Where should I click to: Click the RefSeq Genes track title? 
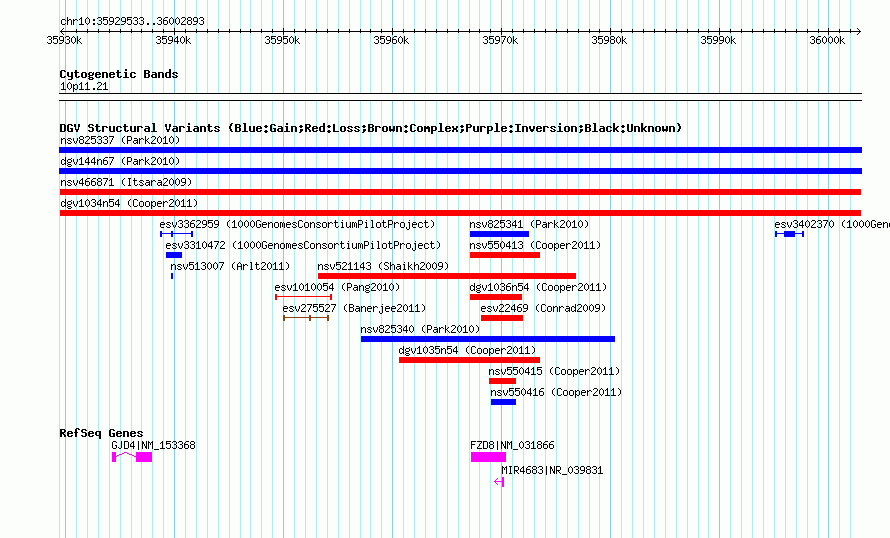(x=101, y=433)
